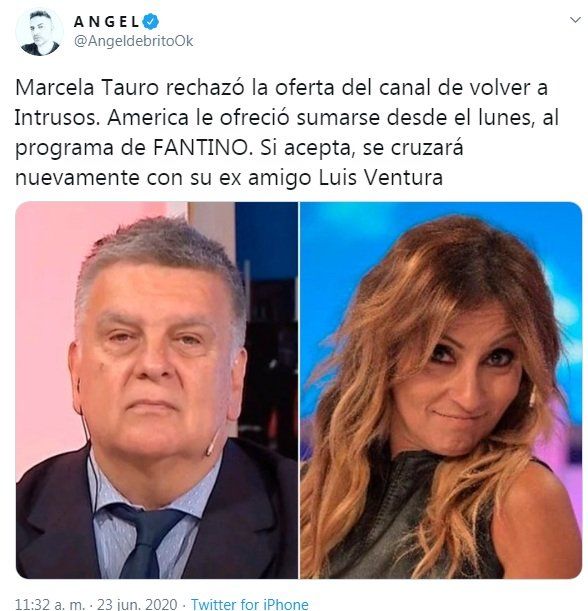Open the right photo of the woman
The image size is (588, 611).
coord(441,390)
